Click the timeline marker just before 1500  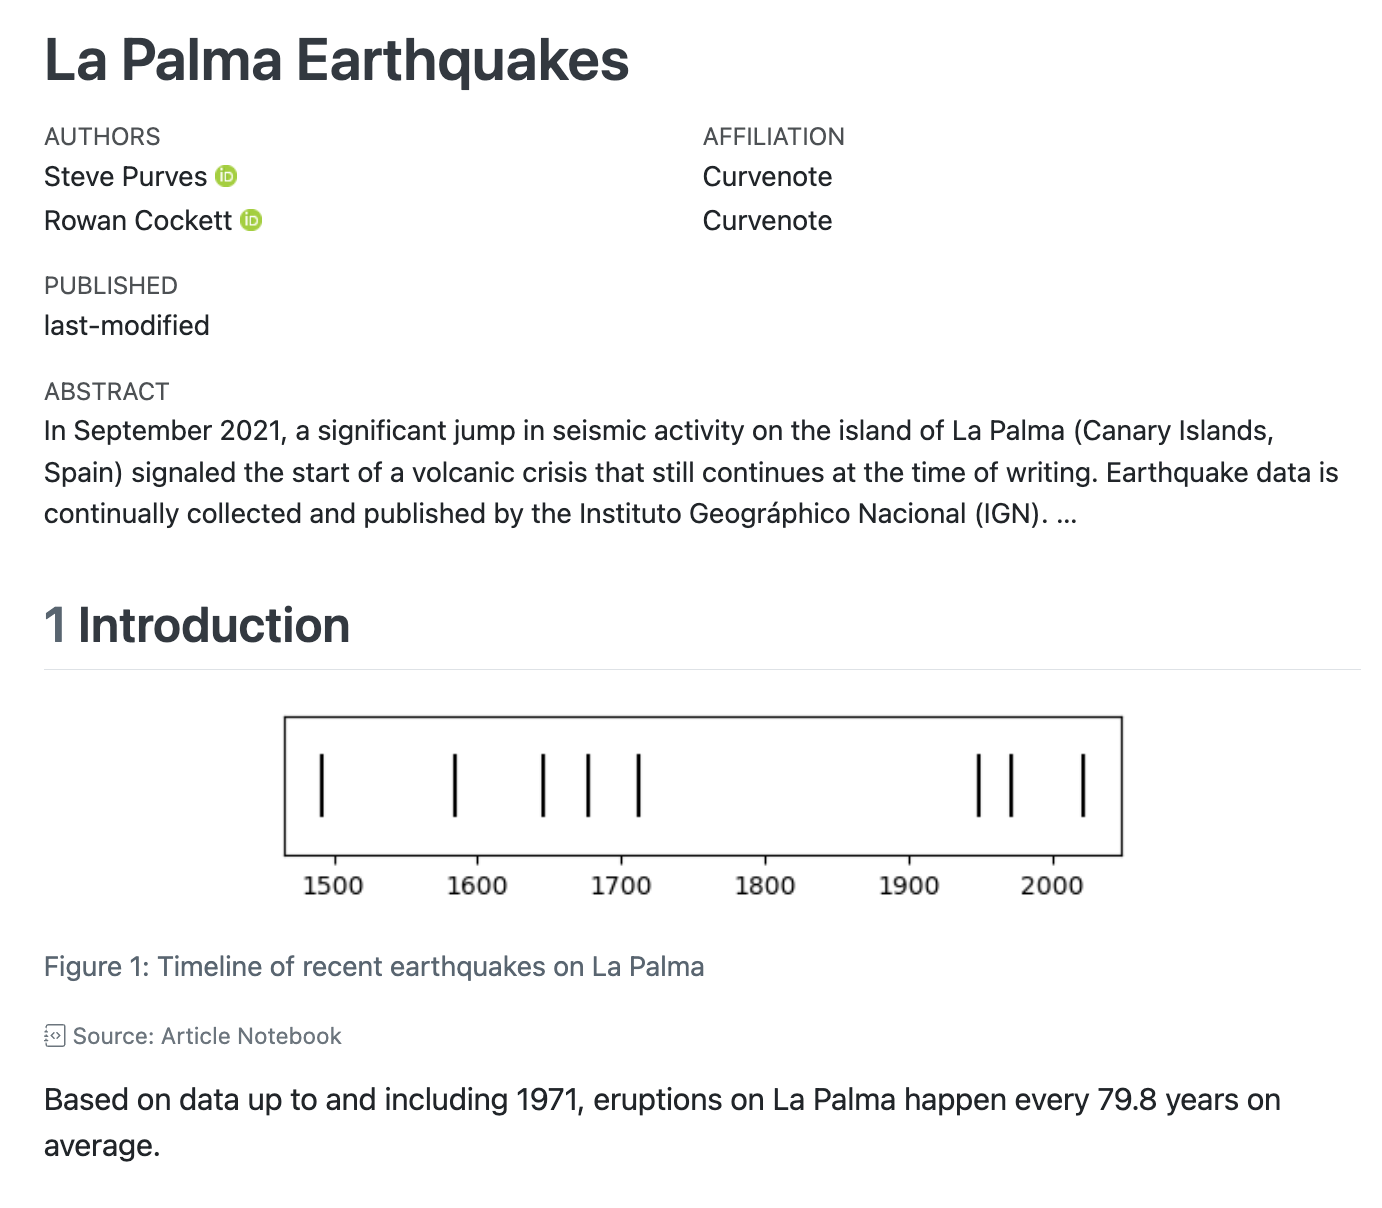321,785
